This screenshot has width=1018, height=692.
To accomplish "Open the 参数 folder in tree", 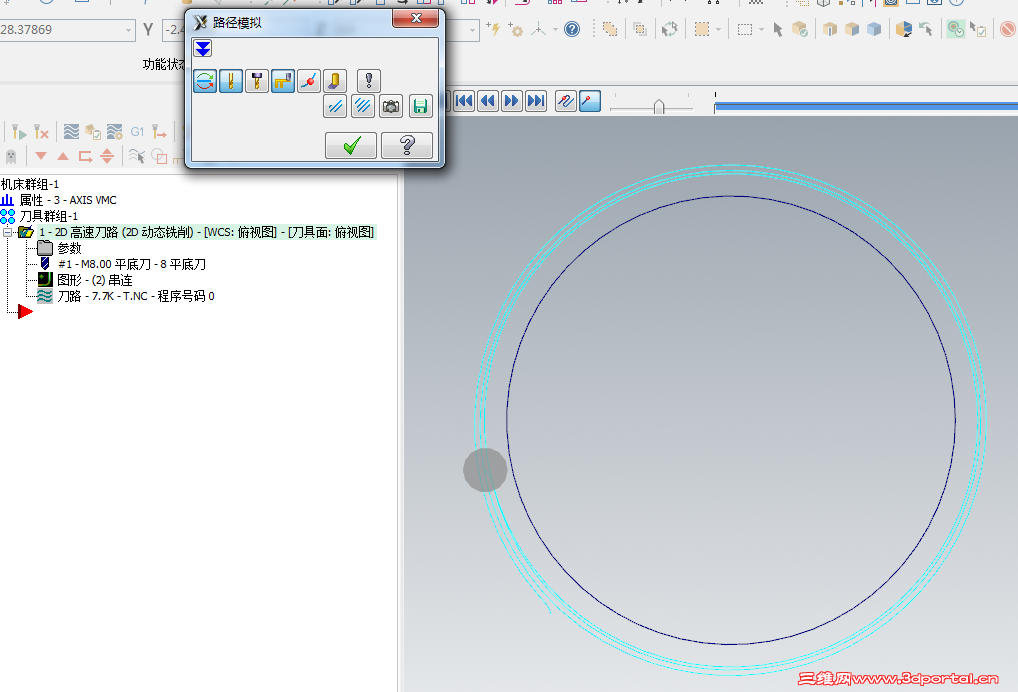I will [x=69, y=248].
